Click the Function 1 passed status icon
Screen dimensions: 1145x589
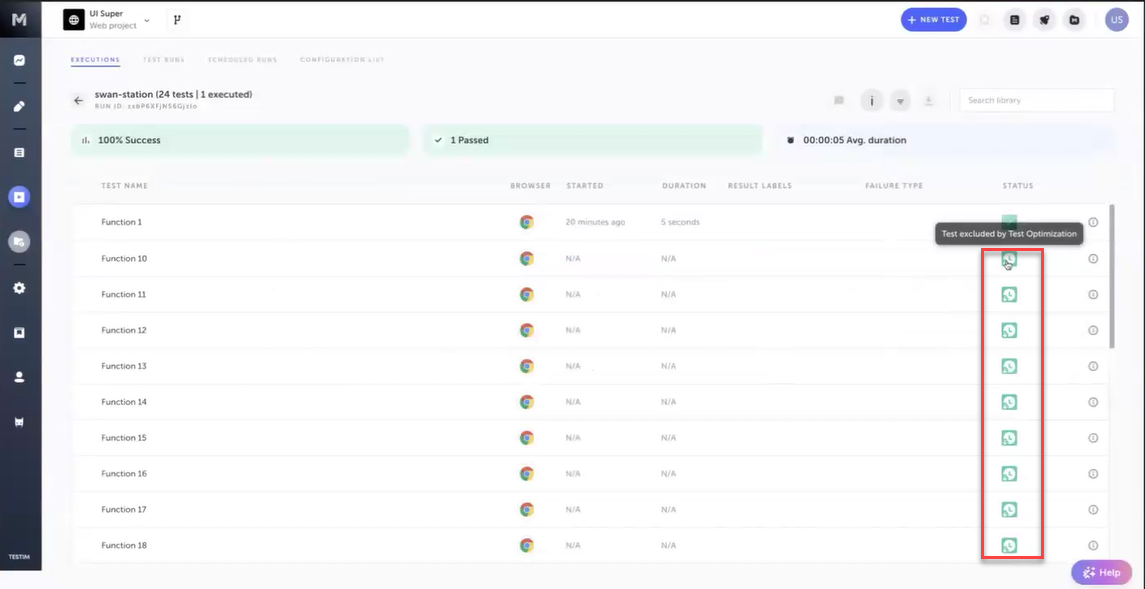click(x=1009, y=220)
